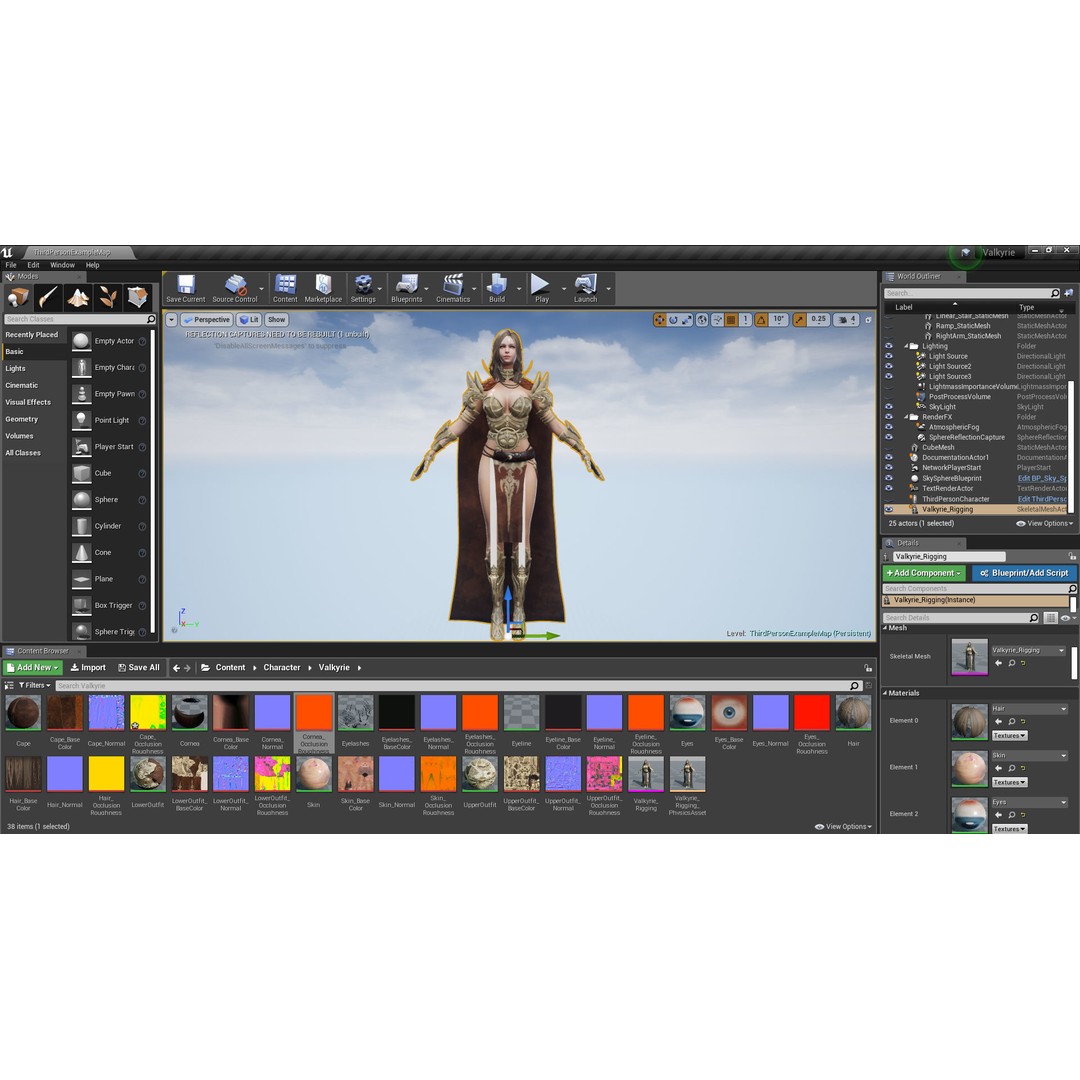Open the File menu
Screen dimensions: 1080x1080
11,264
